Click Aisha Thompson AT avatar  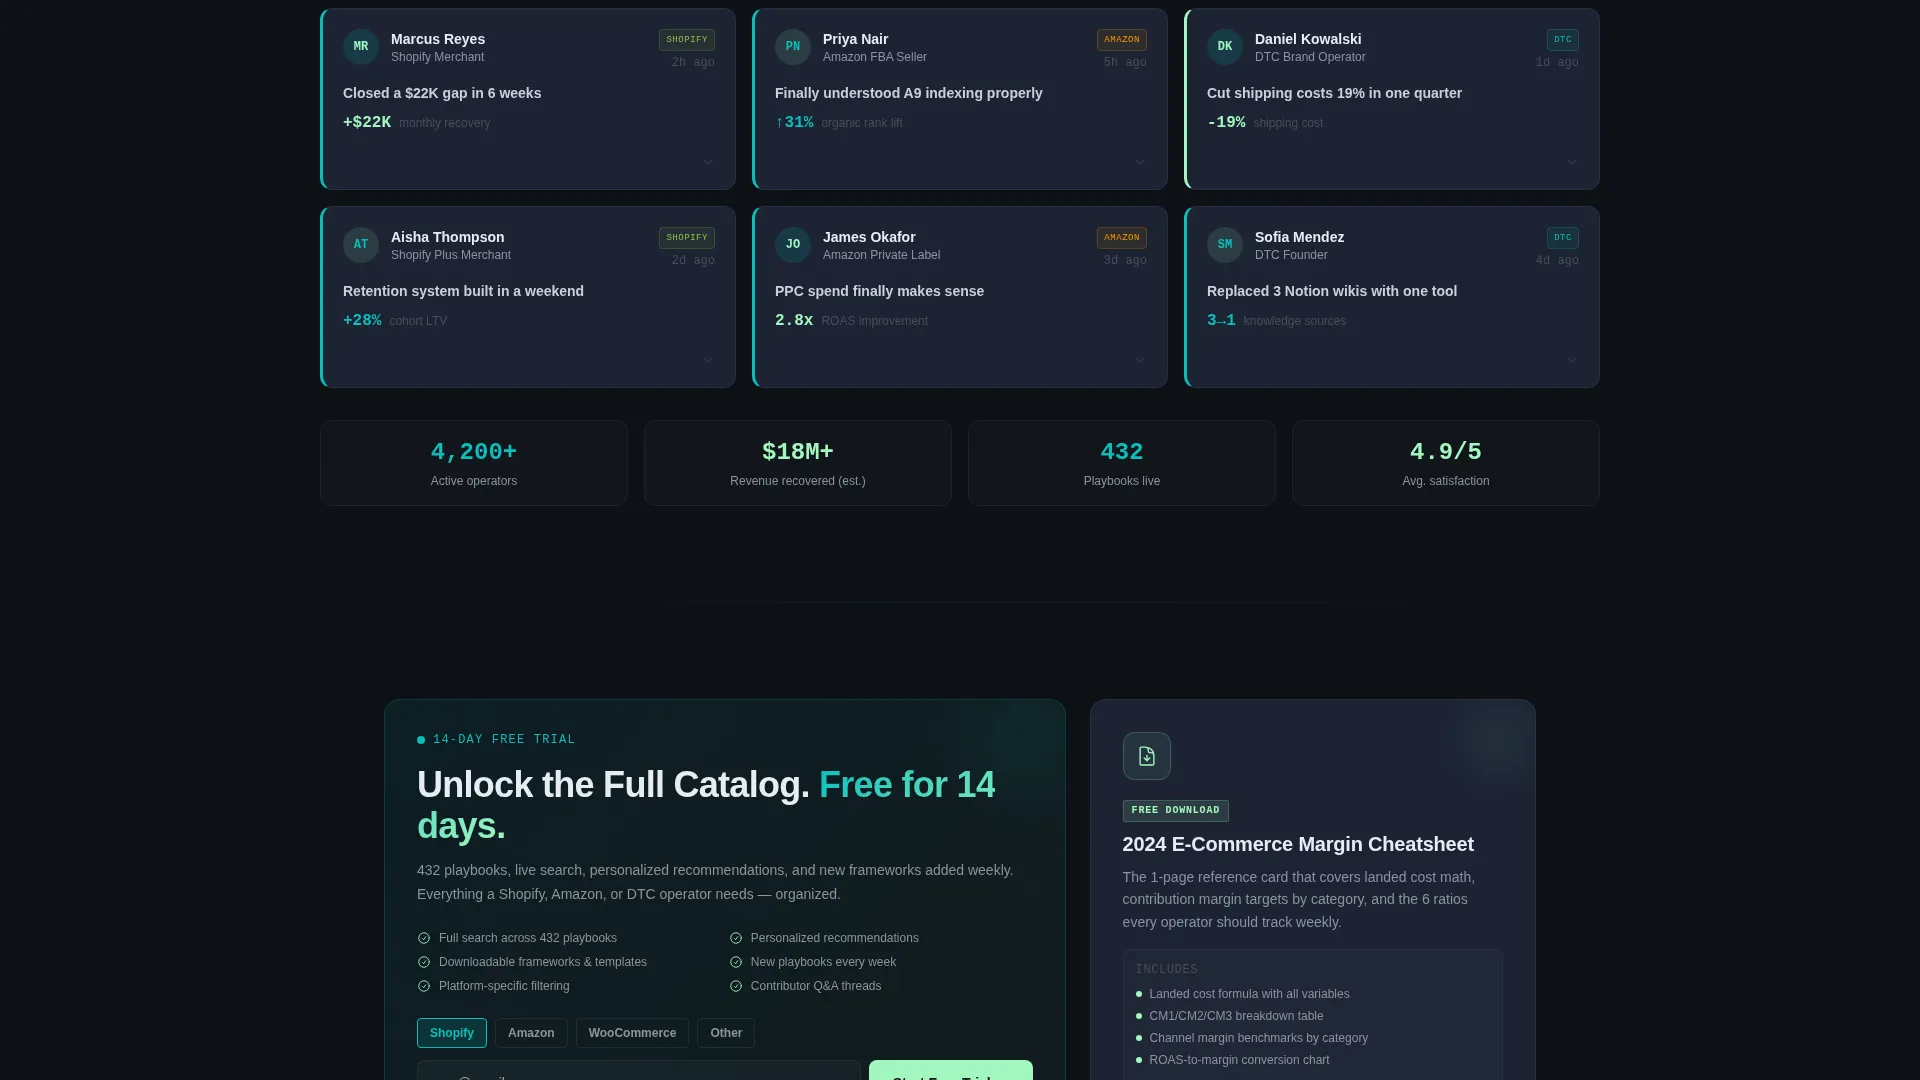pyautogui.click(x=361, y=245)
